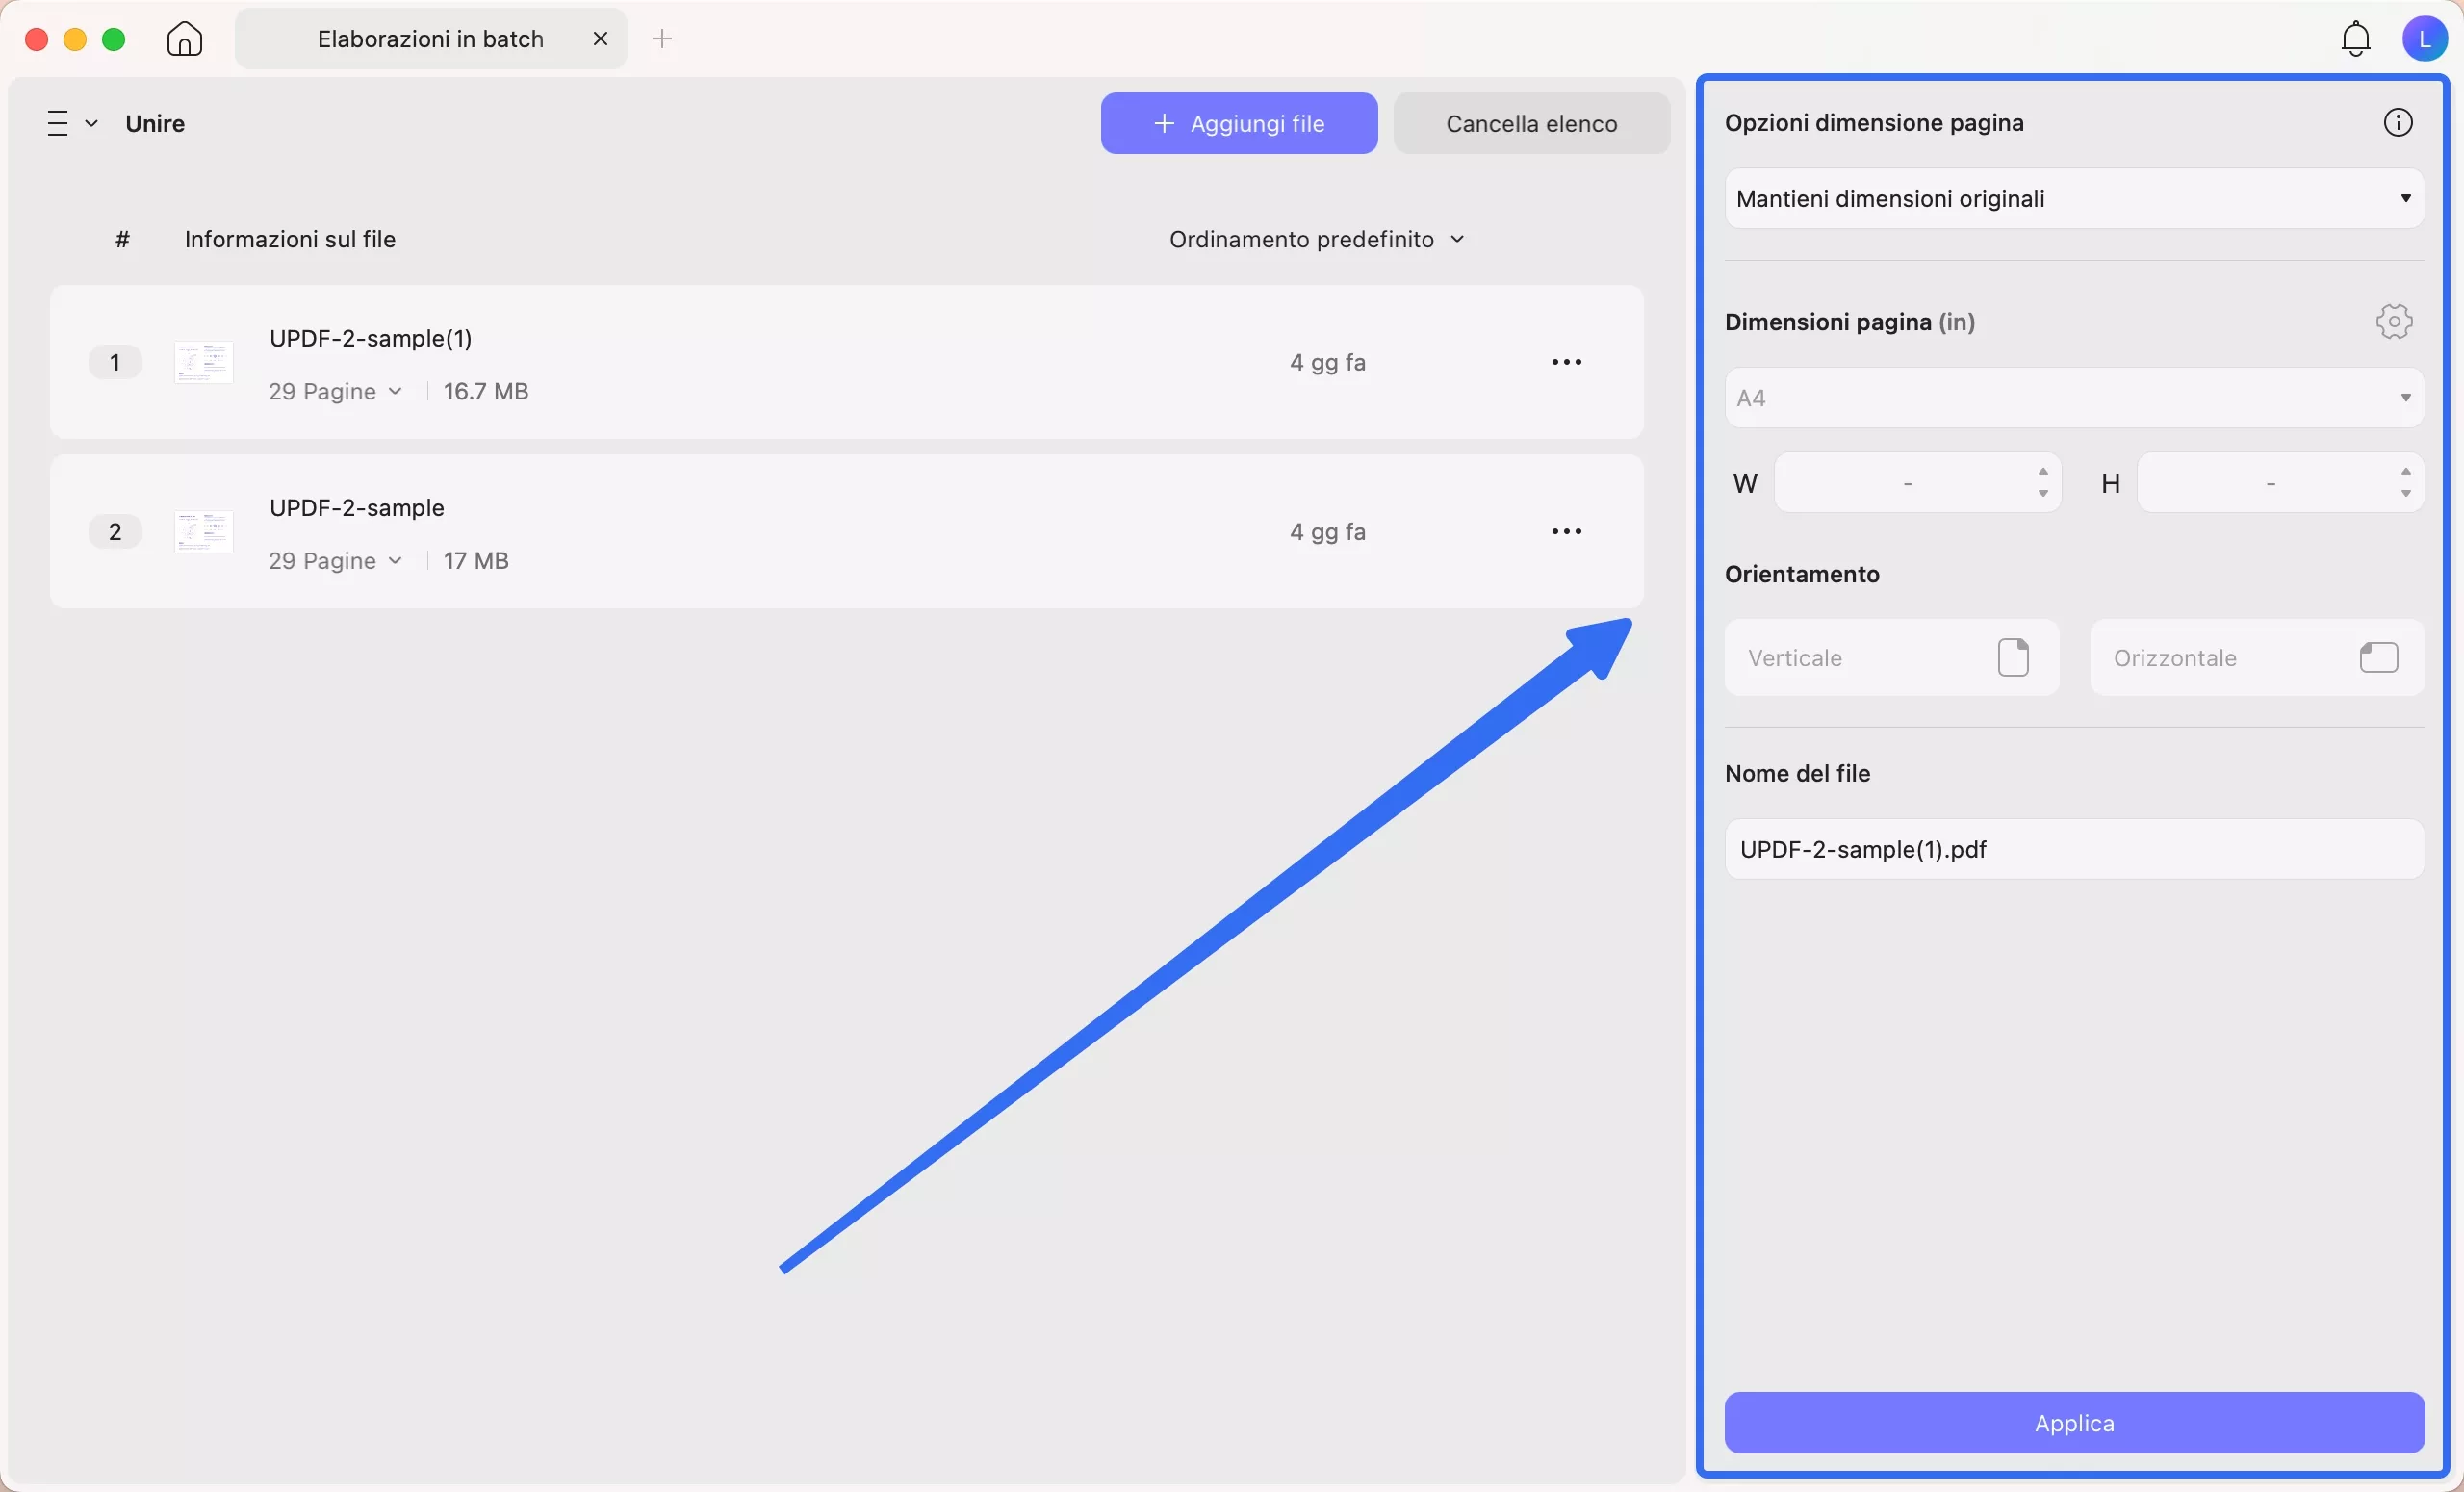Screen dimensions: 2464x1492
Task: Switch to Elaborazioni in batch tab
Action: tap(430, 39)
